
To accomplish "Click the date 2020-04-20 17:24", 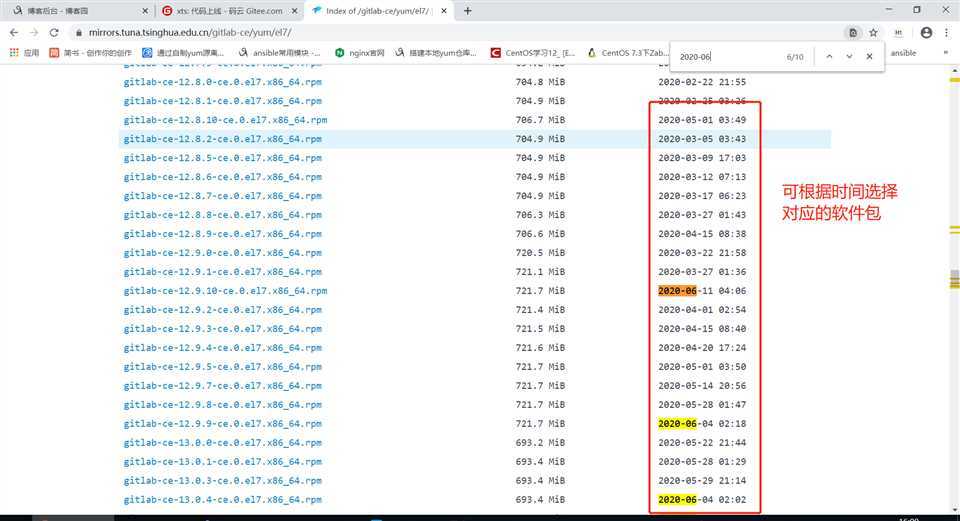I will tap(702, 348).
